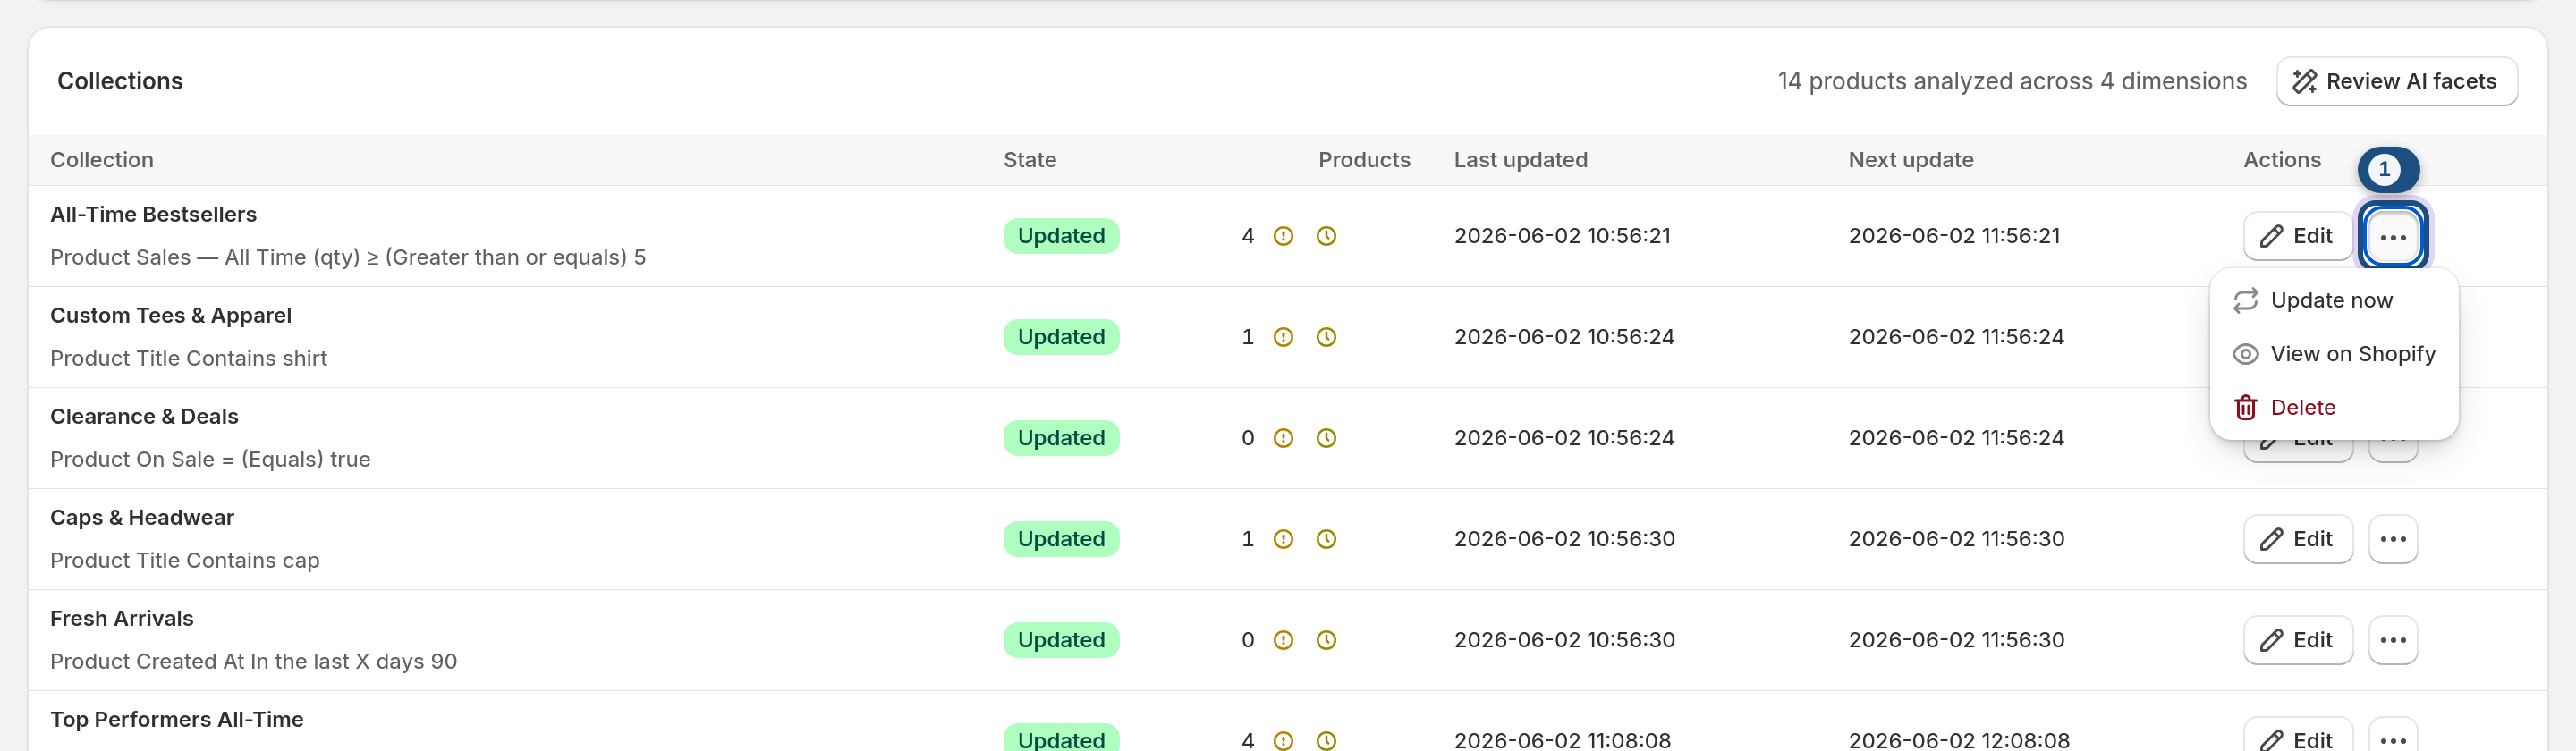Click the clock icon for Clearance & Deals
The image size is (2576, 751).
pos(1326,438)
